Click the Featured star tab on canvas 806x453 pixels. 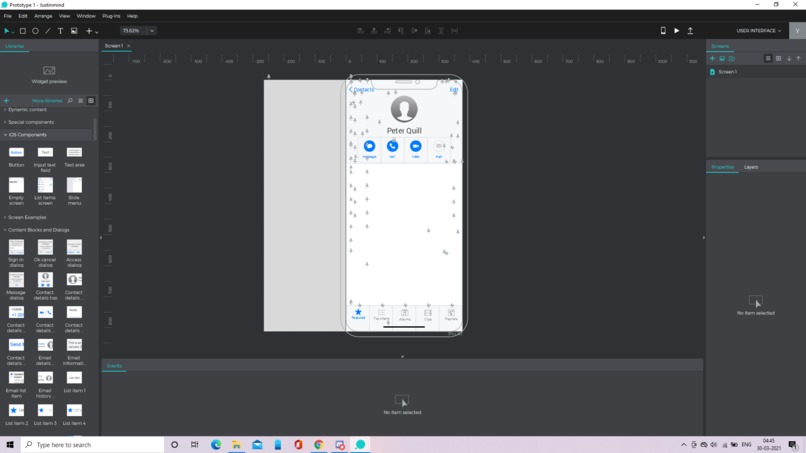coord(358,314)
